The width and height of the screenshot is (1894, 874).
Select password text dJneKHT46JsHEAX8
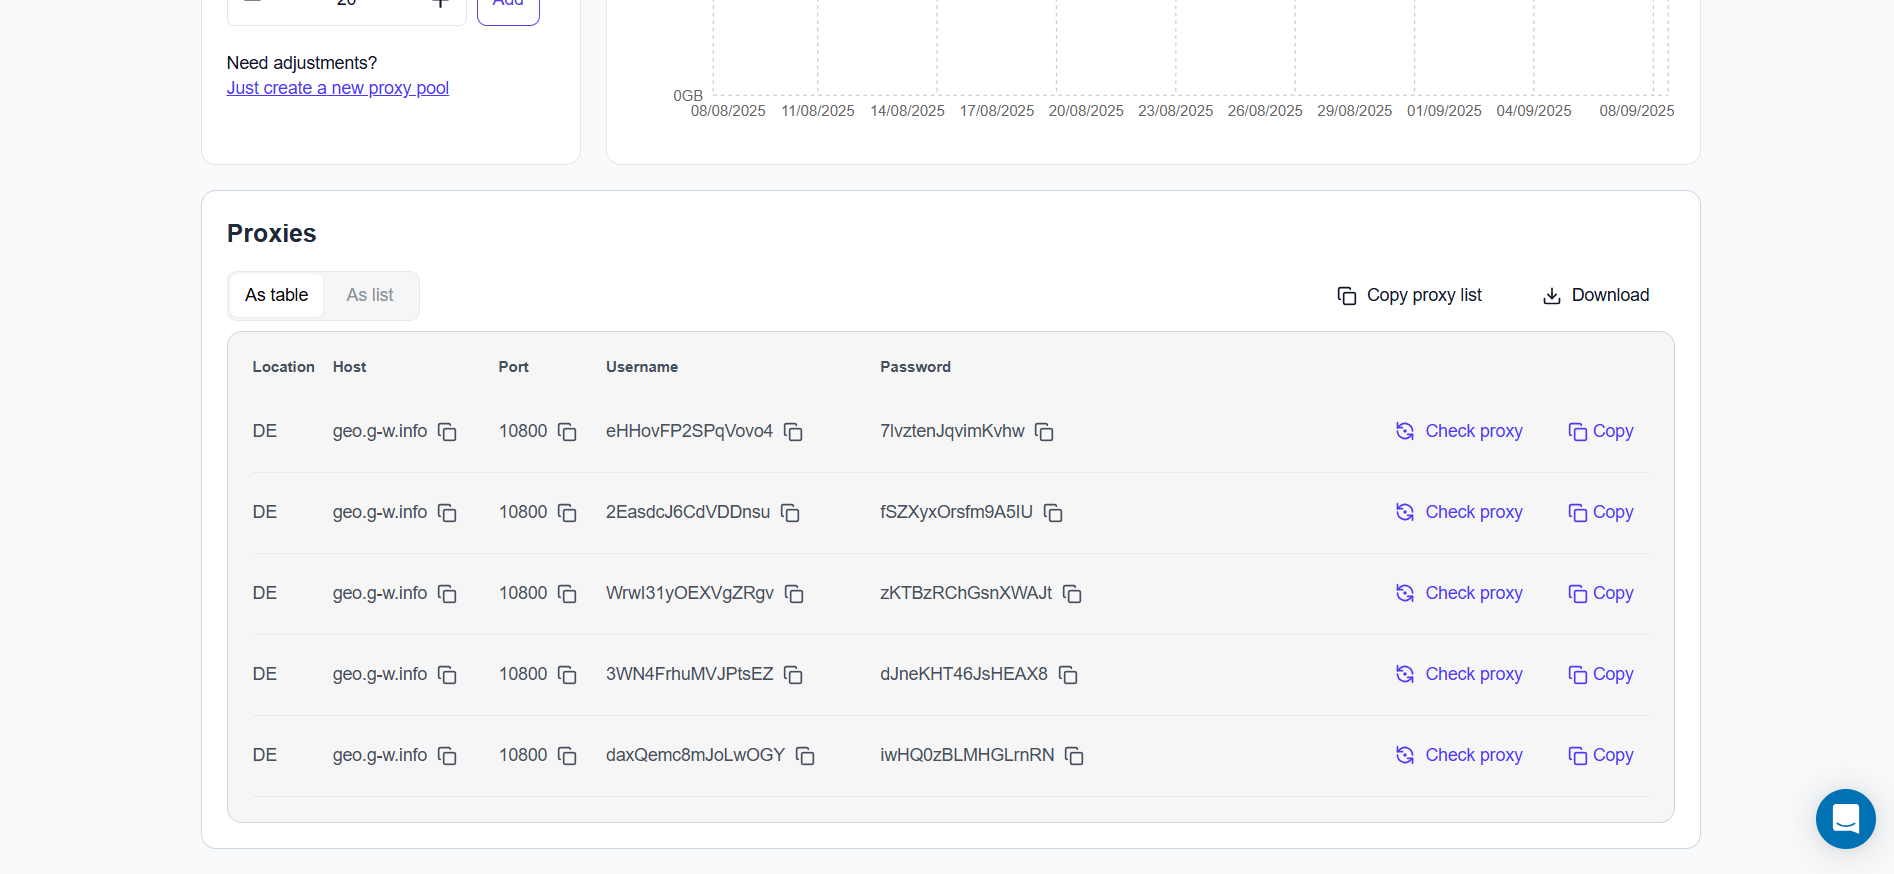click(964, 674)
